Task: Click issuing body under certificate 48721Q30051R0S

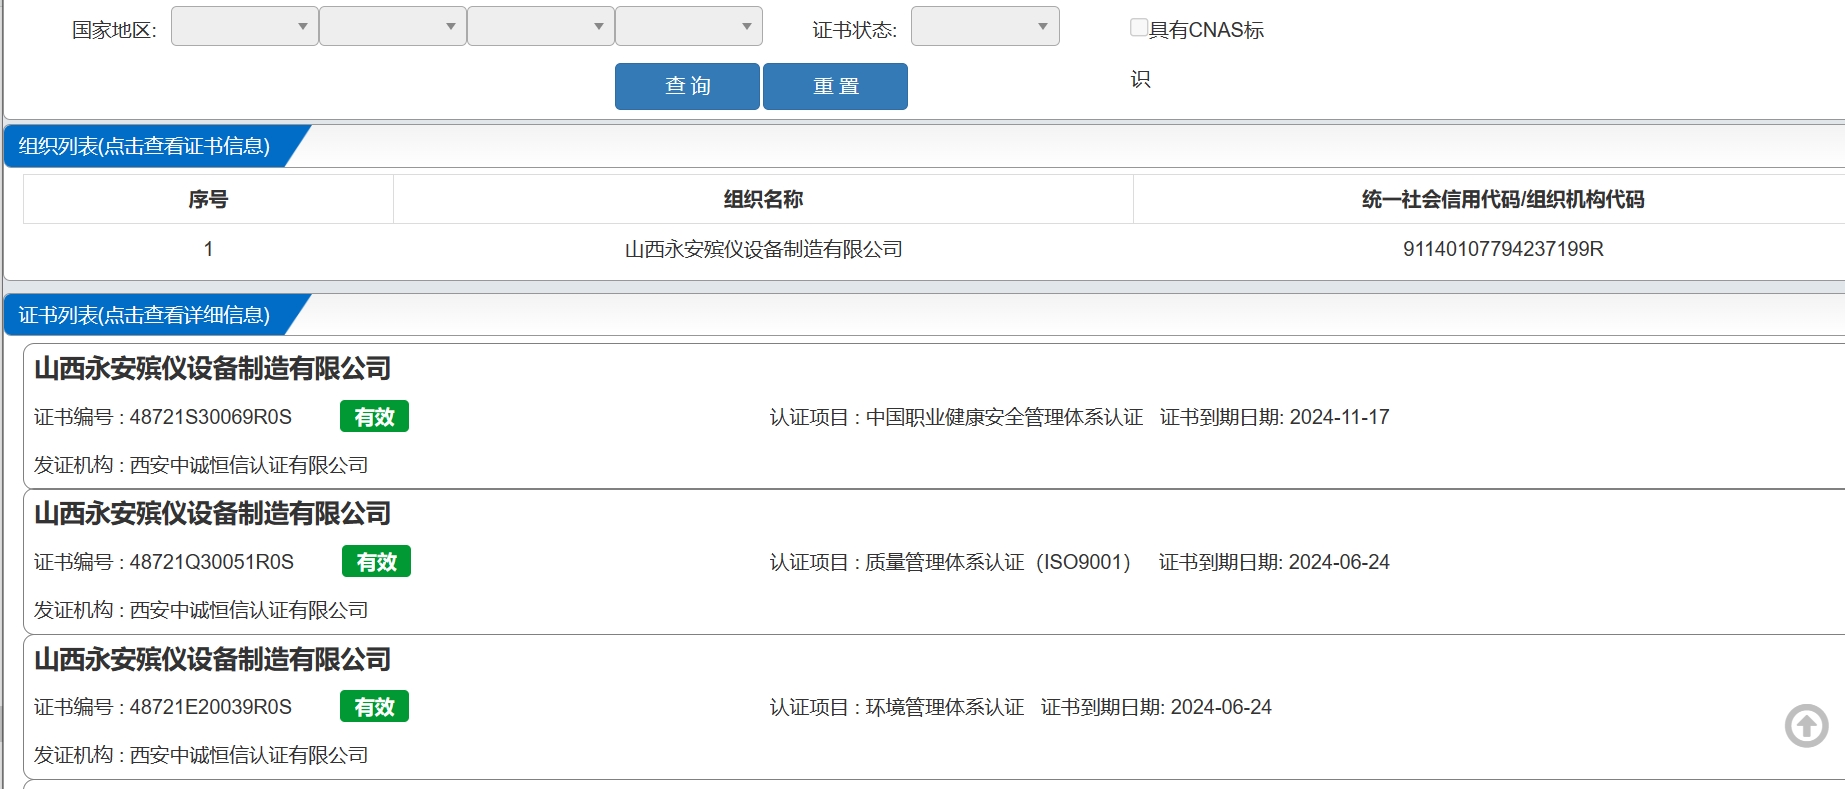Action: [201, 610]
